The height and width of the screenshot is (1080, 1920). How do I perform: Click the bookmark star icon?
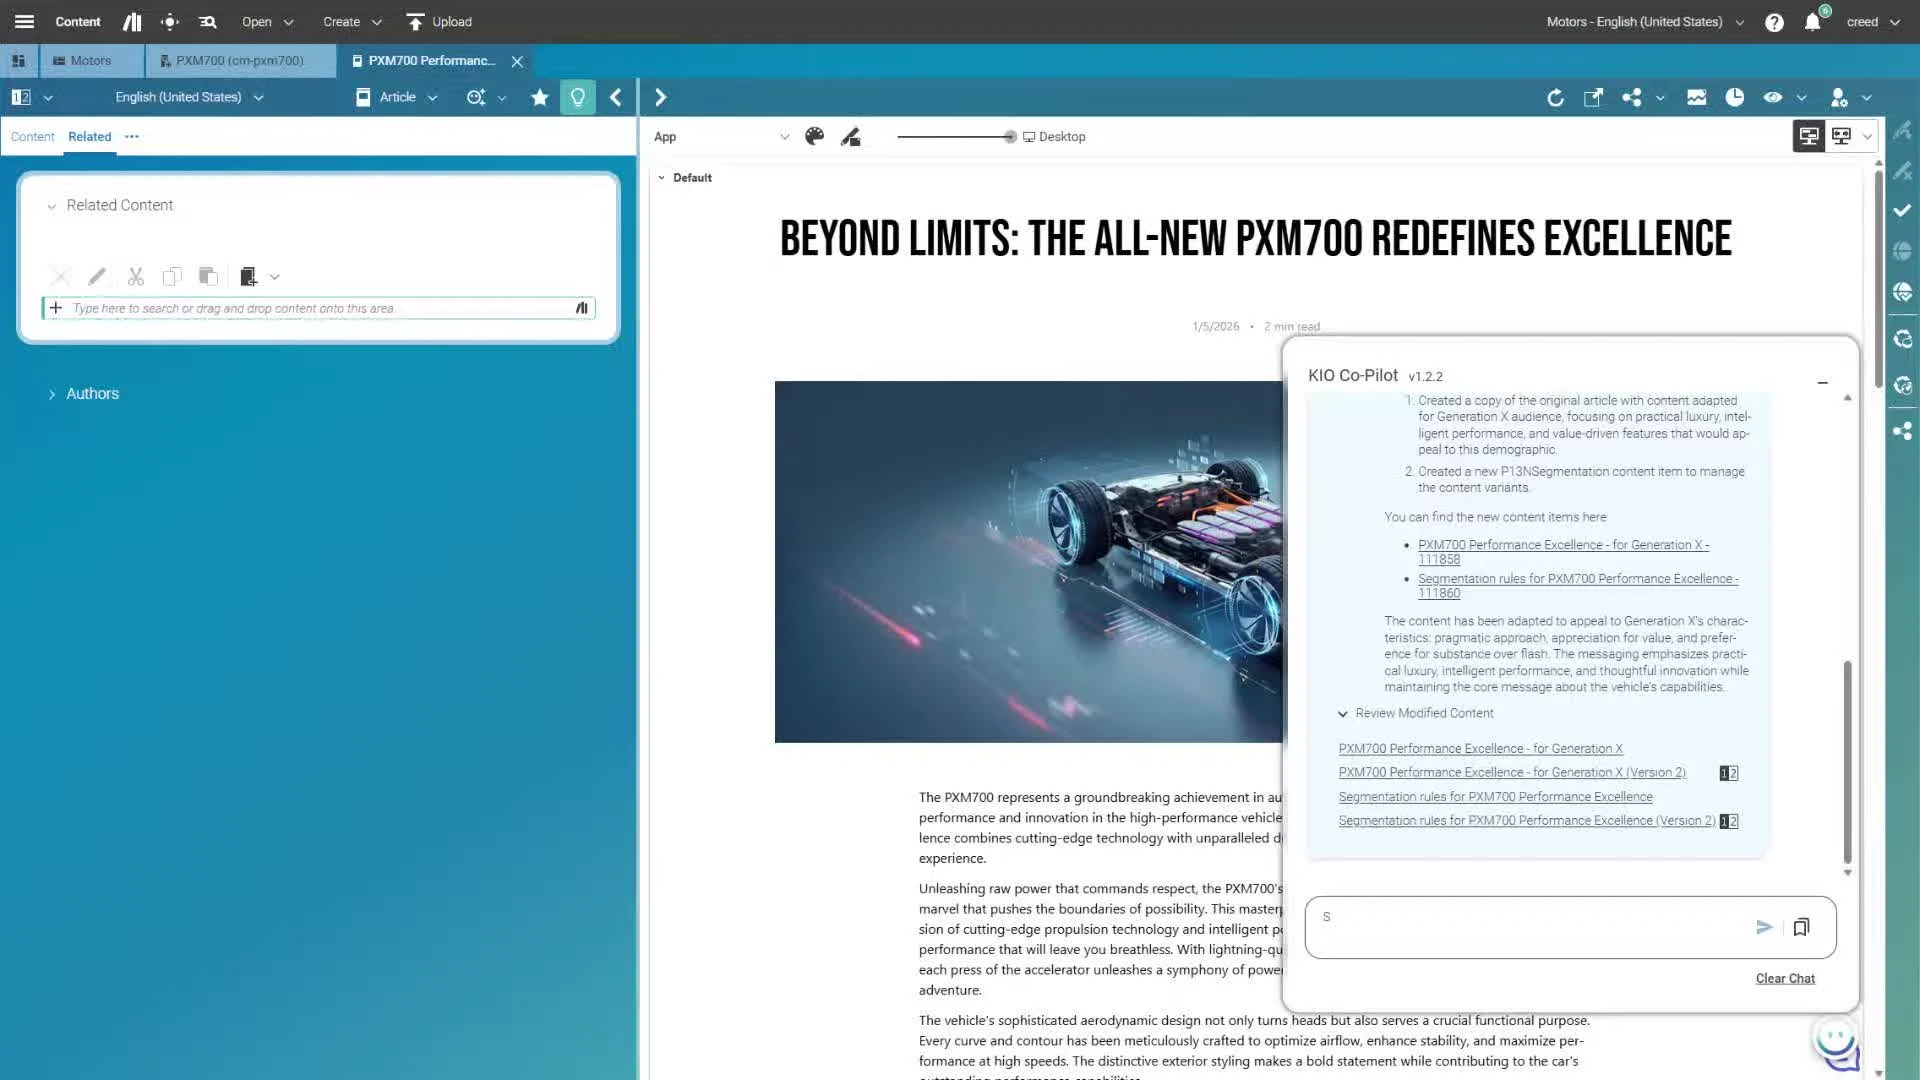(x=540, y=97)
